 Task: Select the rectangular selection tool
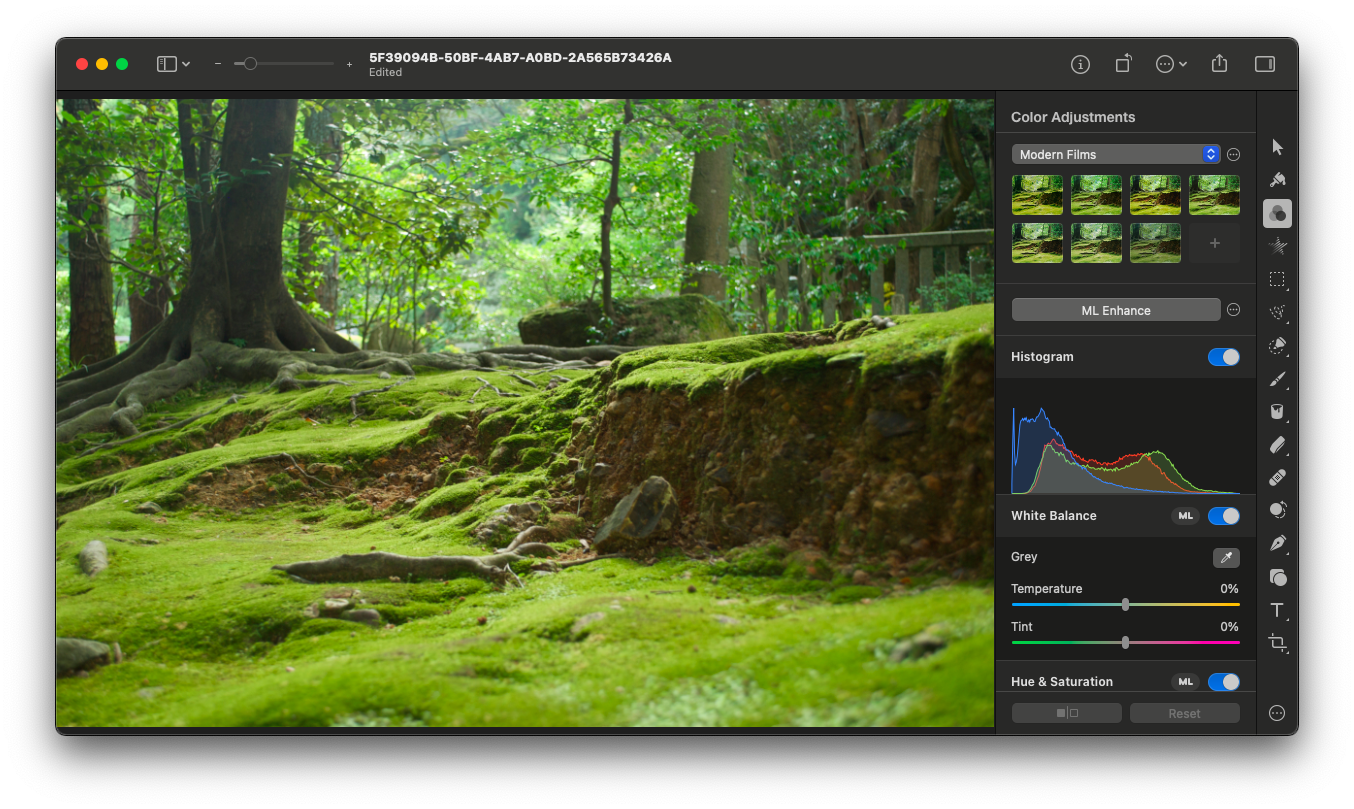(x=1277, y=280)
